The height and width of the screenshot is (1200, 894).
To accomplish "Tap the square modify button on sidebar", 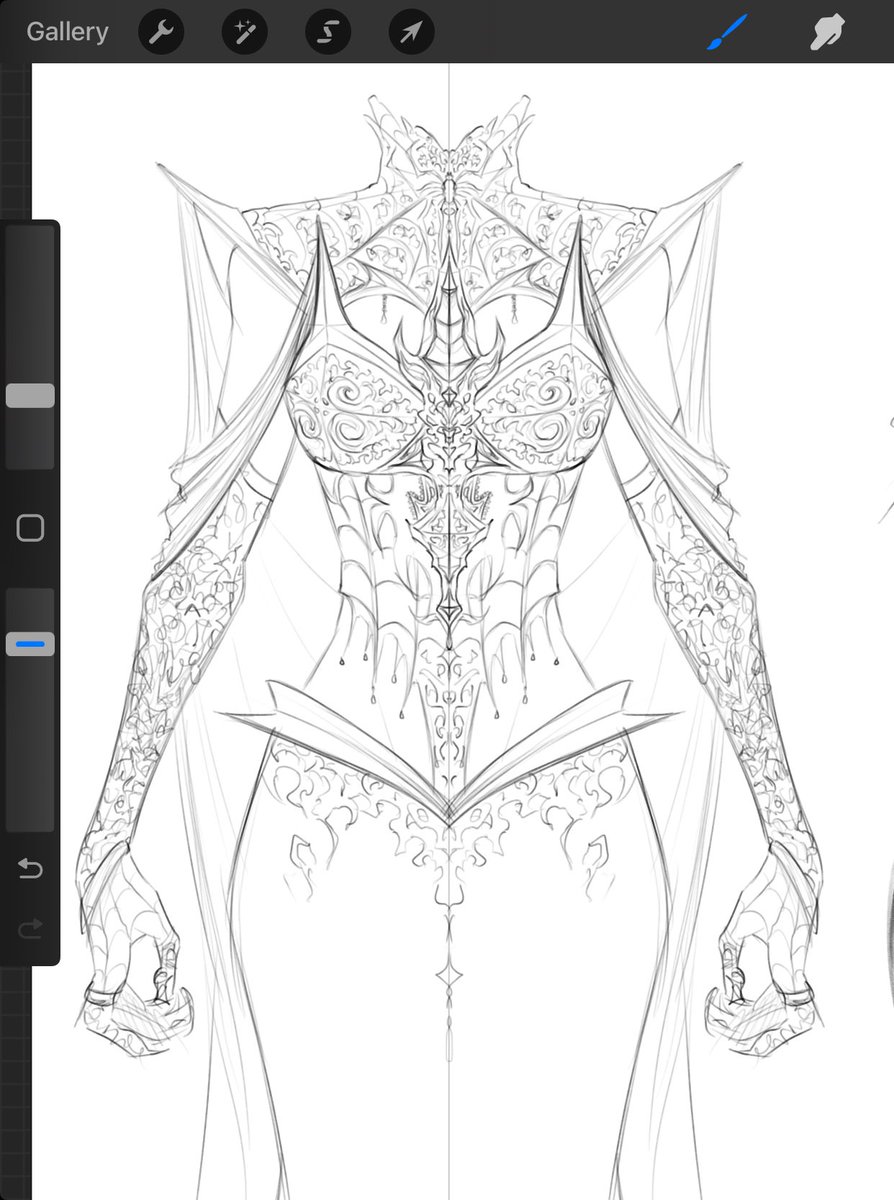I will [x=30, y=528].
